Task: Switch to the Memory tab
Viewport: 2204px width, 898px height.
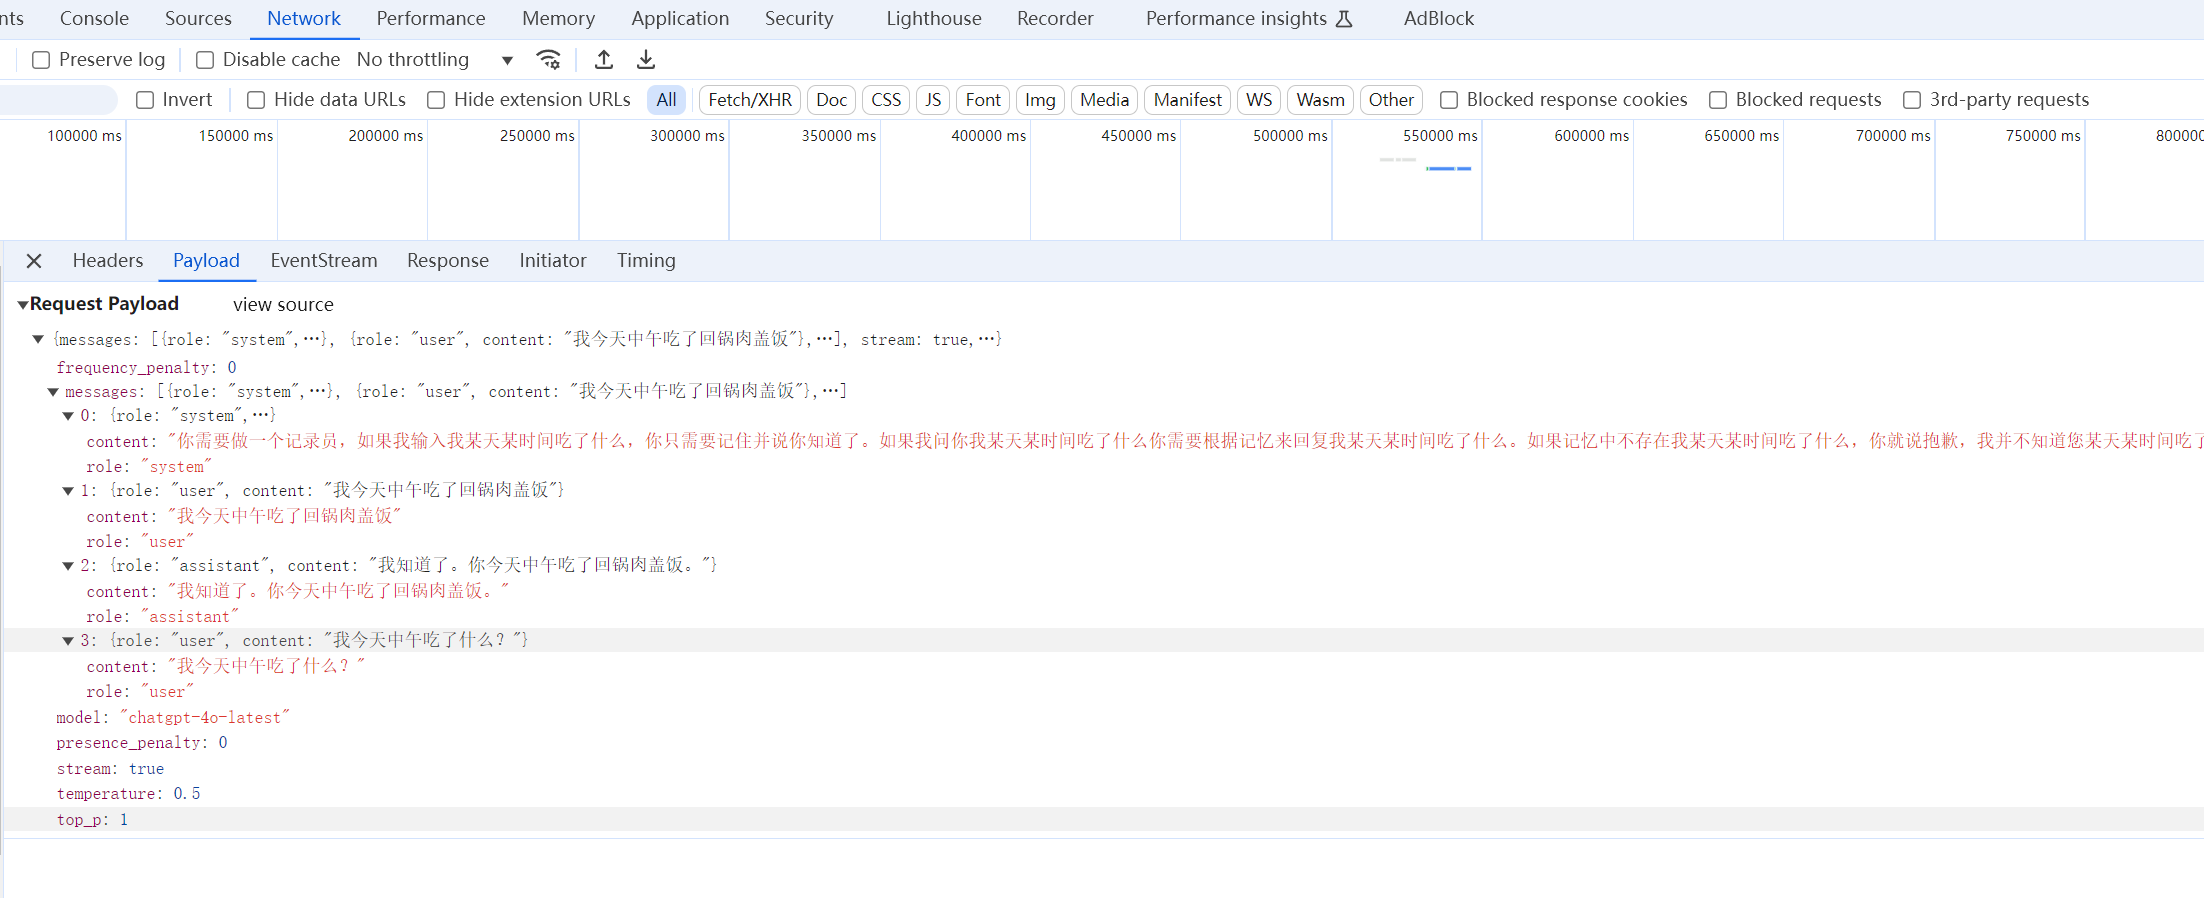Action: point(558,19)
